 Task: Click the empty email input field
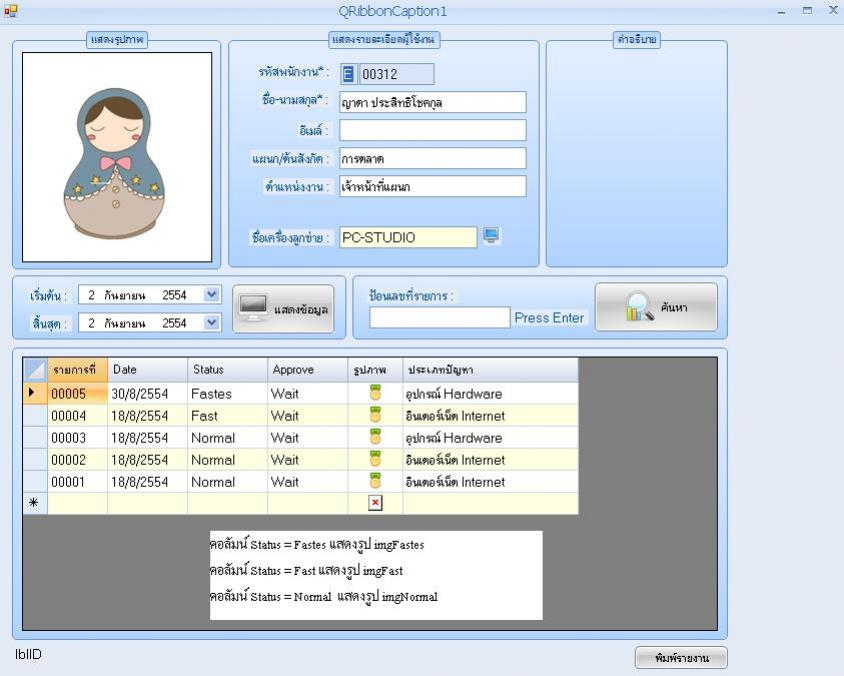[433, 130]
